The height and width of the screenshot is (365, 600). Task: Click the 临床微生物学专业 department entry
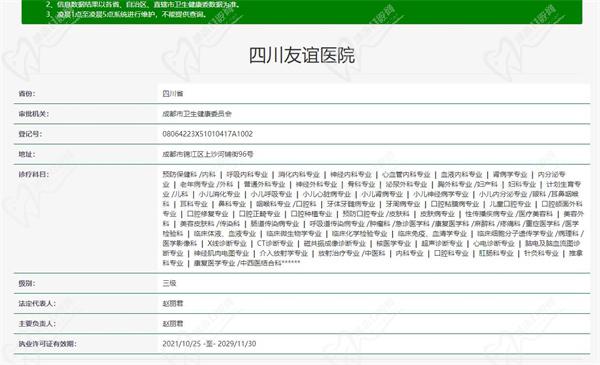294,234
